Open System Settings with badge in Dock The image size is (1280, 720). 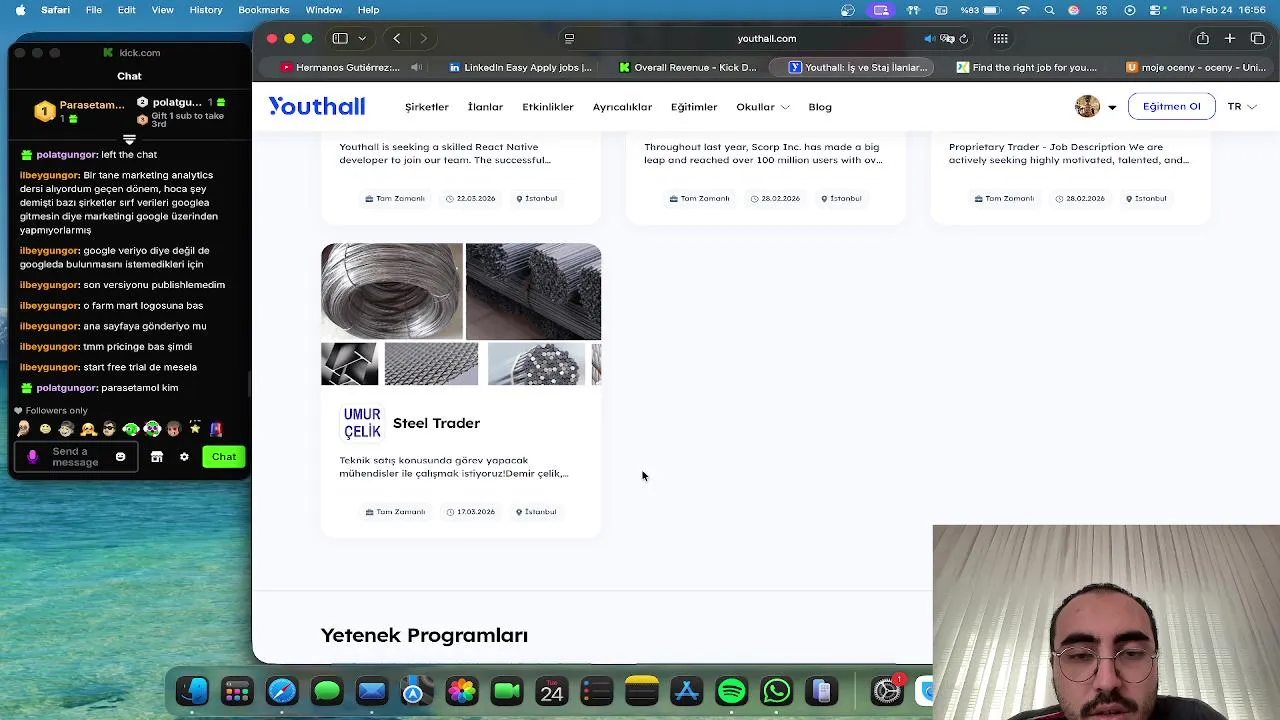click(887, 691)
